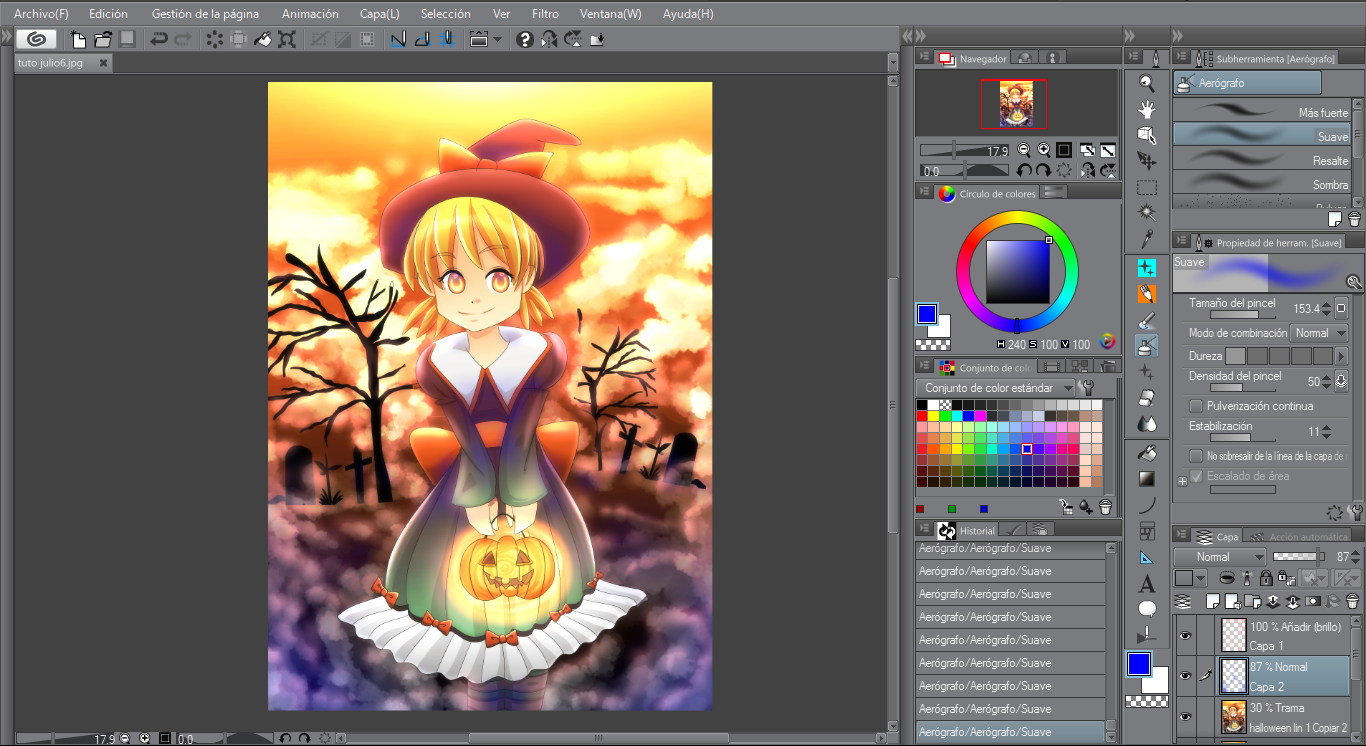Open the Capa(L) menu
The width and height of the screenshot is (1366, 746).
click(x=379, y=14)
